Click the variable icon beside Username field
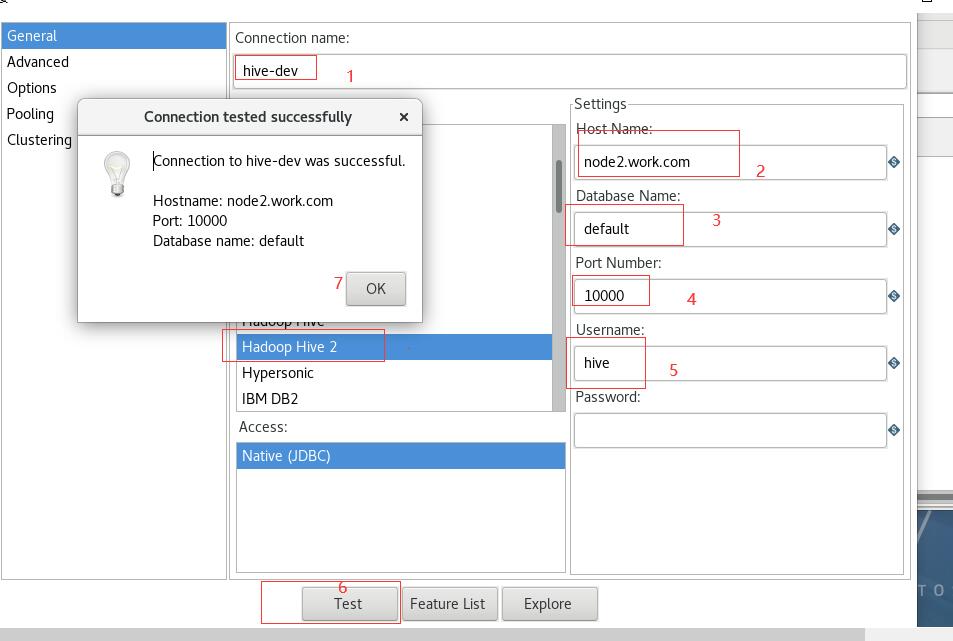The image size is (953, 641). (x=893, y=363)
